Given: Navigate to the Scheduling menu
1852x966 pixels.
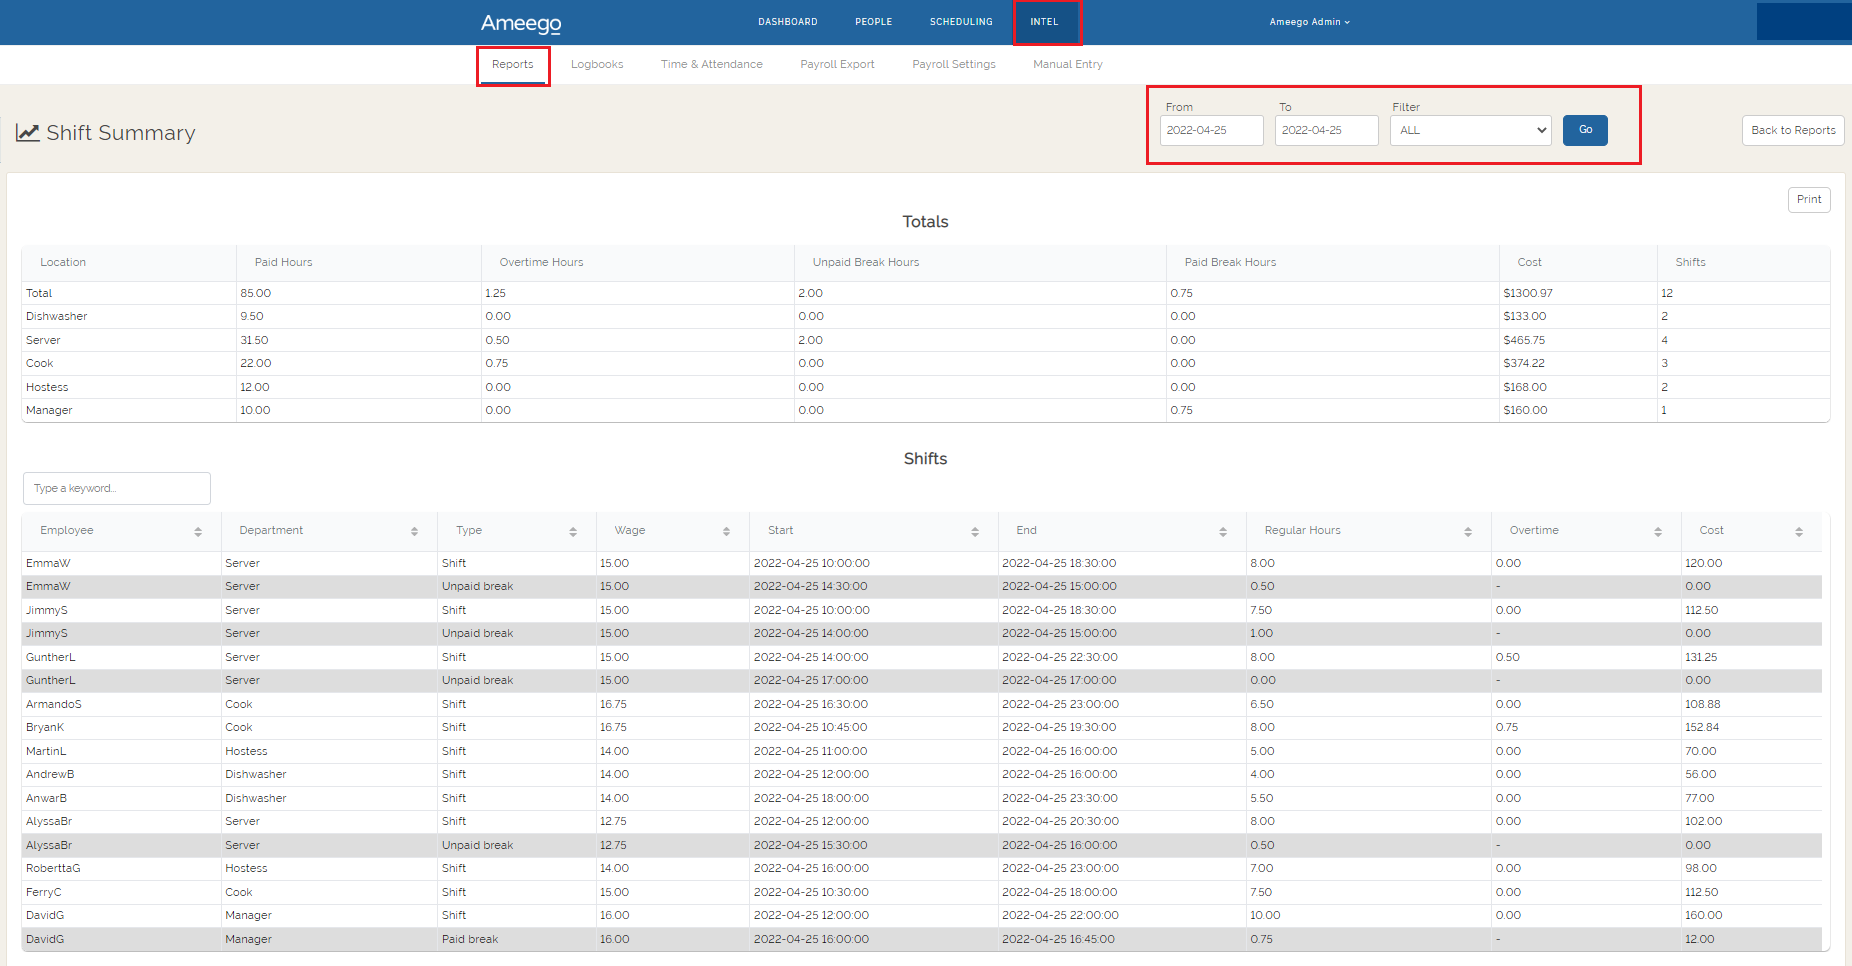Looking at the screenshot, I should [960, 21].
